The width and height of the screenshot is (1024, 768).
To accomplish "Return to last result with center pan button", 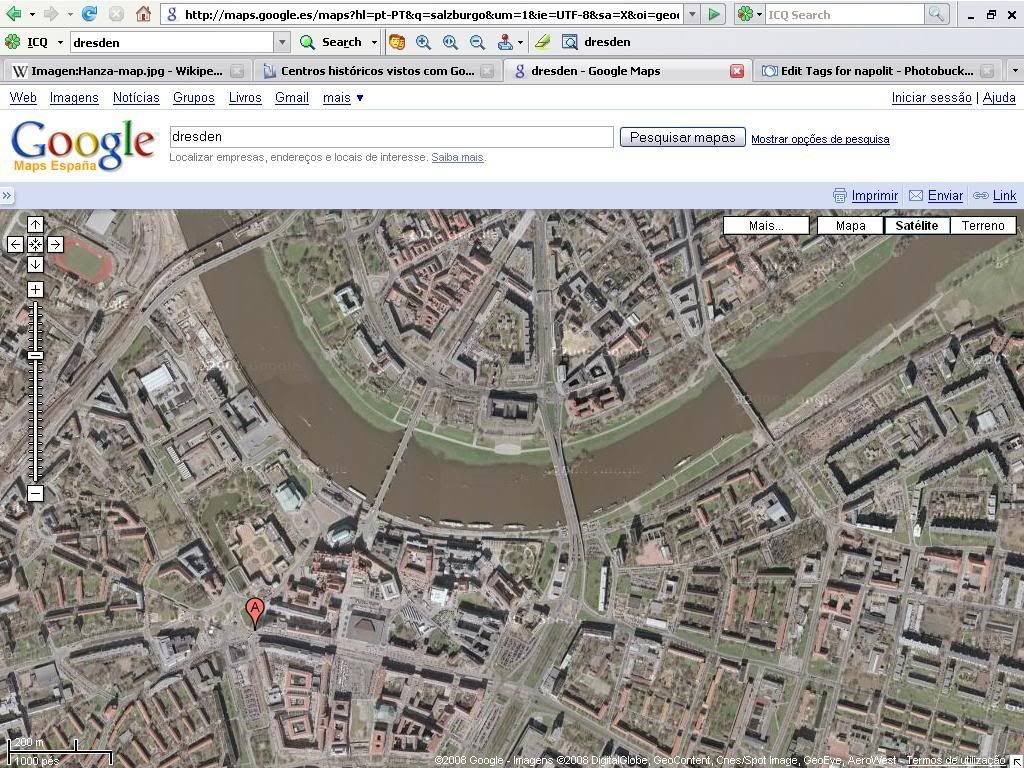I will click(35, 244).
